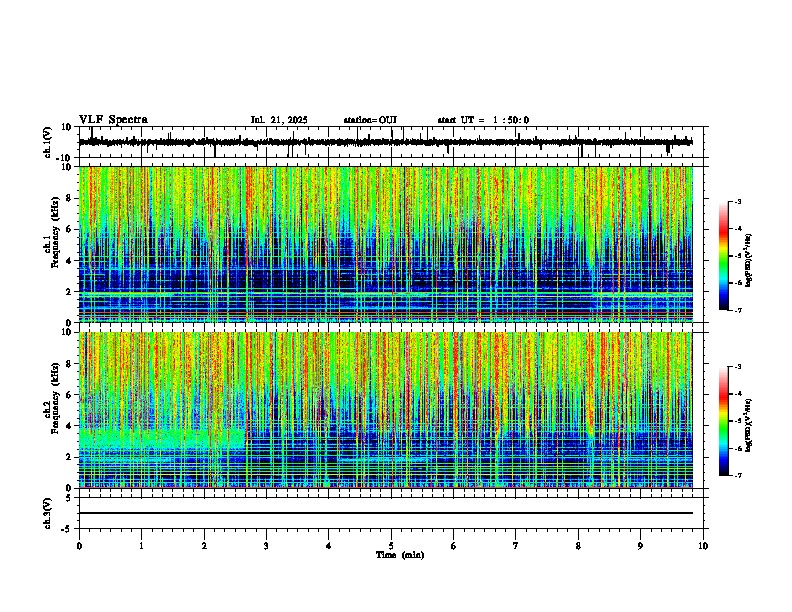Click the time axis tick labeled 1

click(141, 546)
